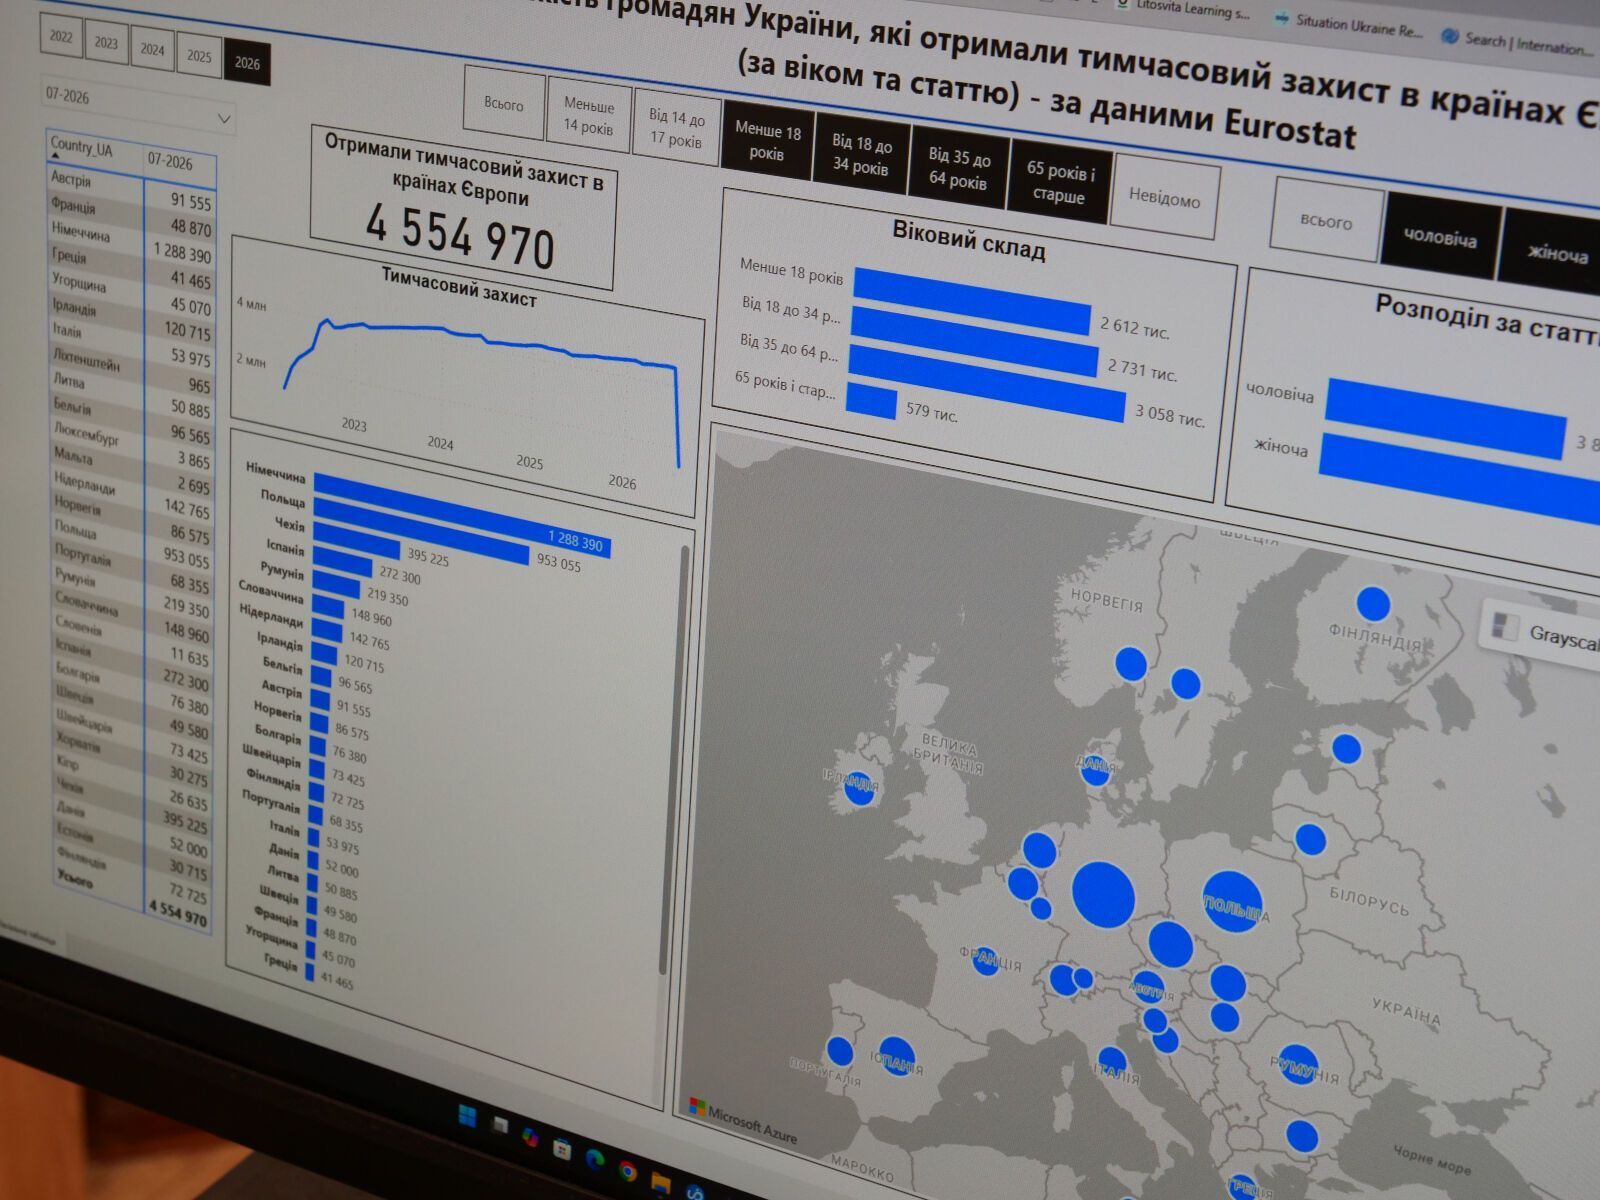Click the 2 612 тис. age value label

click(1135, 327)
